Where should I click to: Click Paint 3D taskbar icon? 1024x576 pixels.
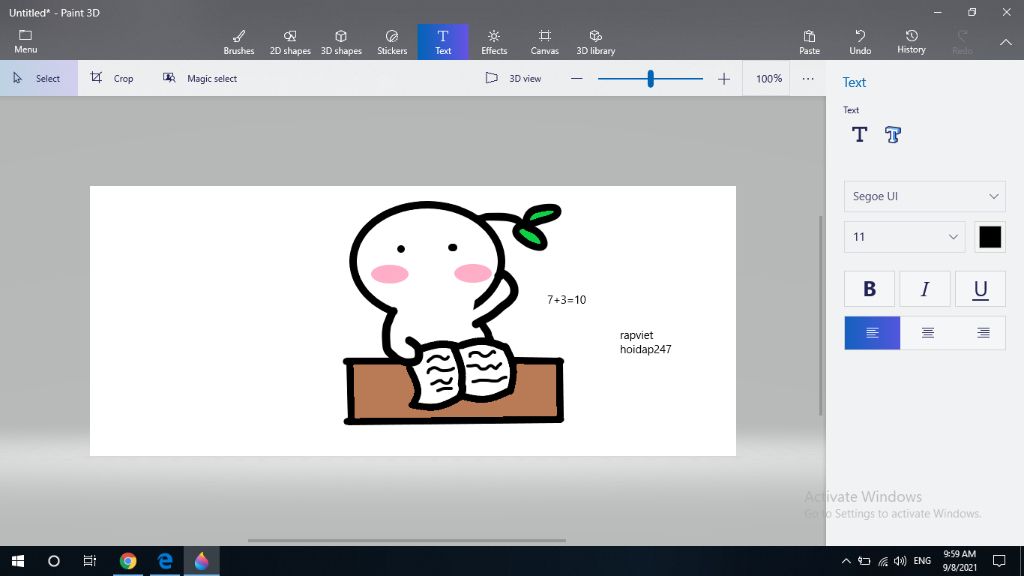(202, 561)
